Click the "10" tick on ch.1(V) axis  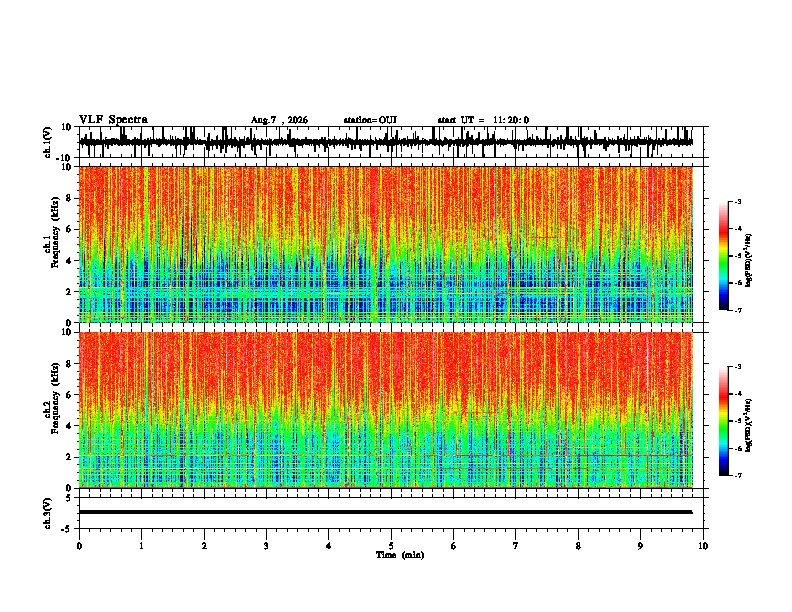coord(67,127)
